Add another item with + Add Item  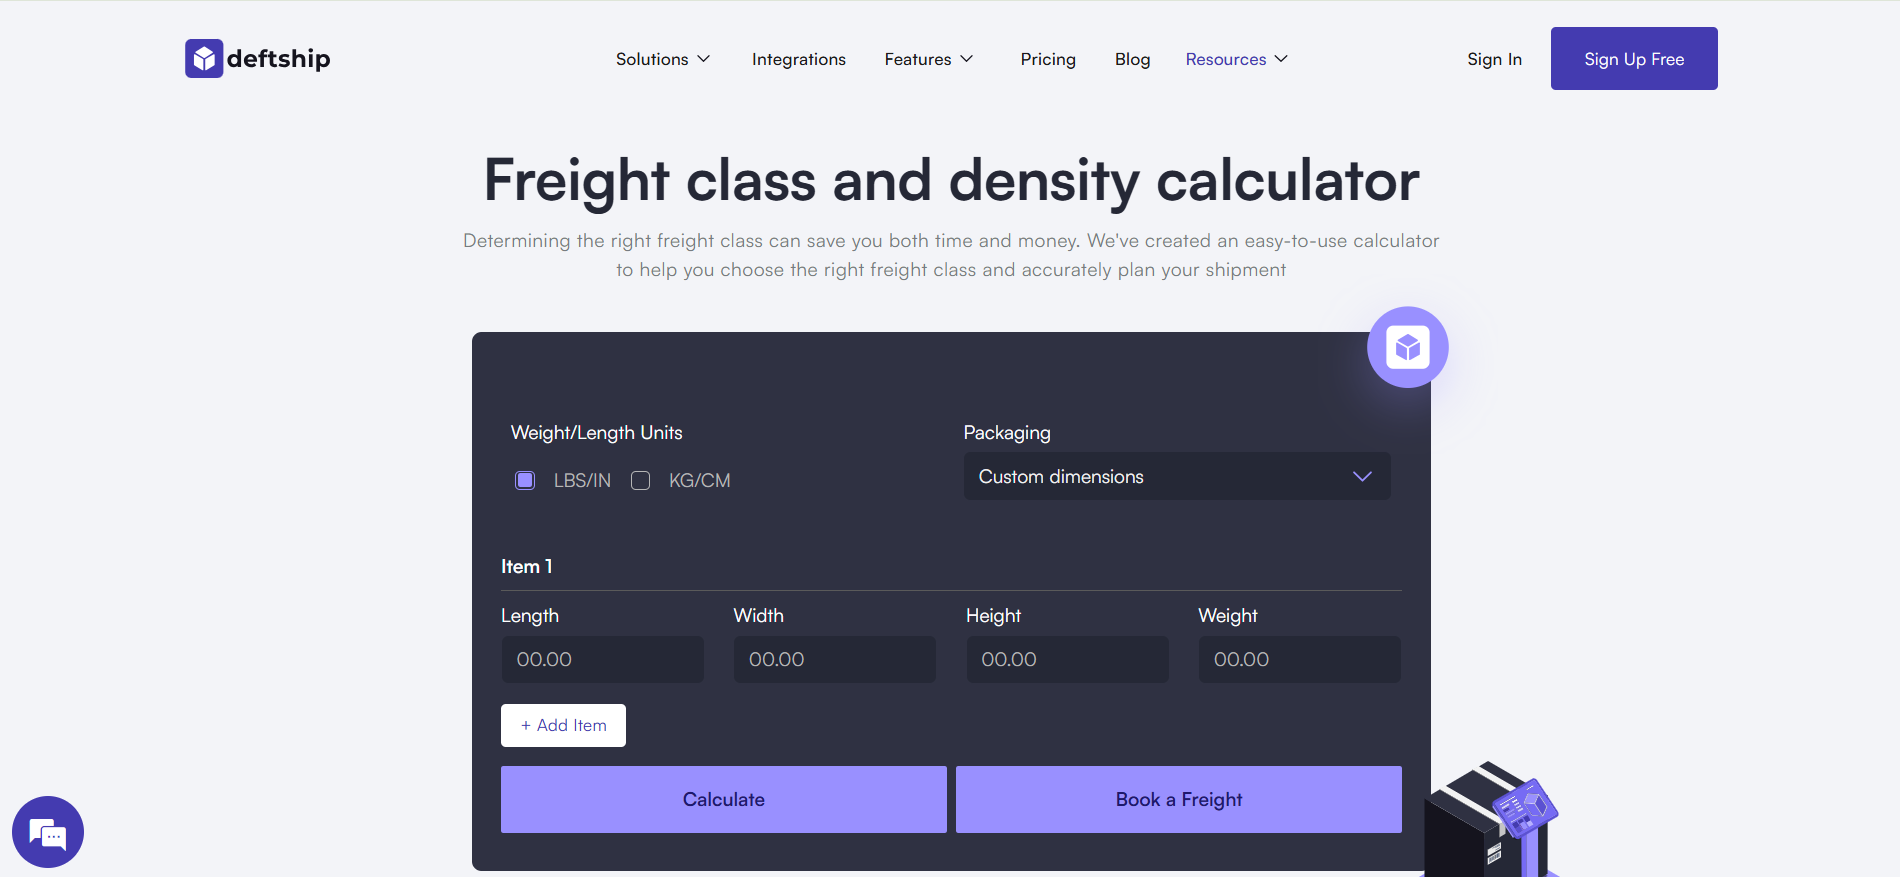pyautogui.click(x=562, y=725)
